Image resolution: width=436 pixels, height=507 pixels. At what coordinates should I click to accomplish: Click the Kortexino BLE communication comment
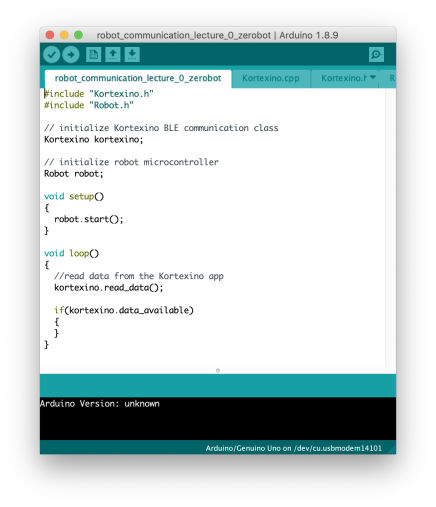pos(161,128)
